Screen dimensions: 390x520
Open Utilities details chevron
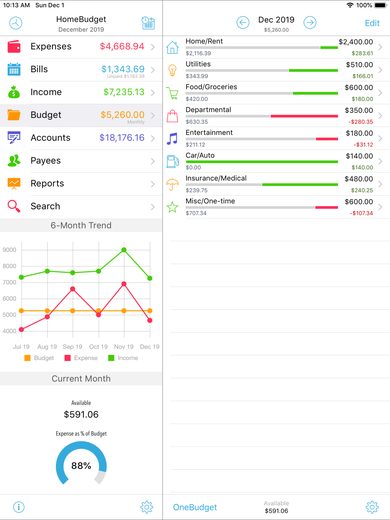tap(380, 70)
